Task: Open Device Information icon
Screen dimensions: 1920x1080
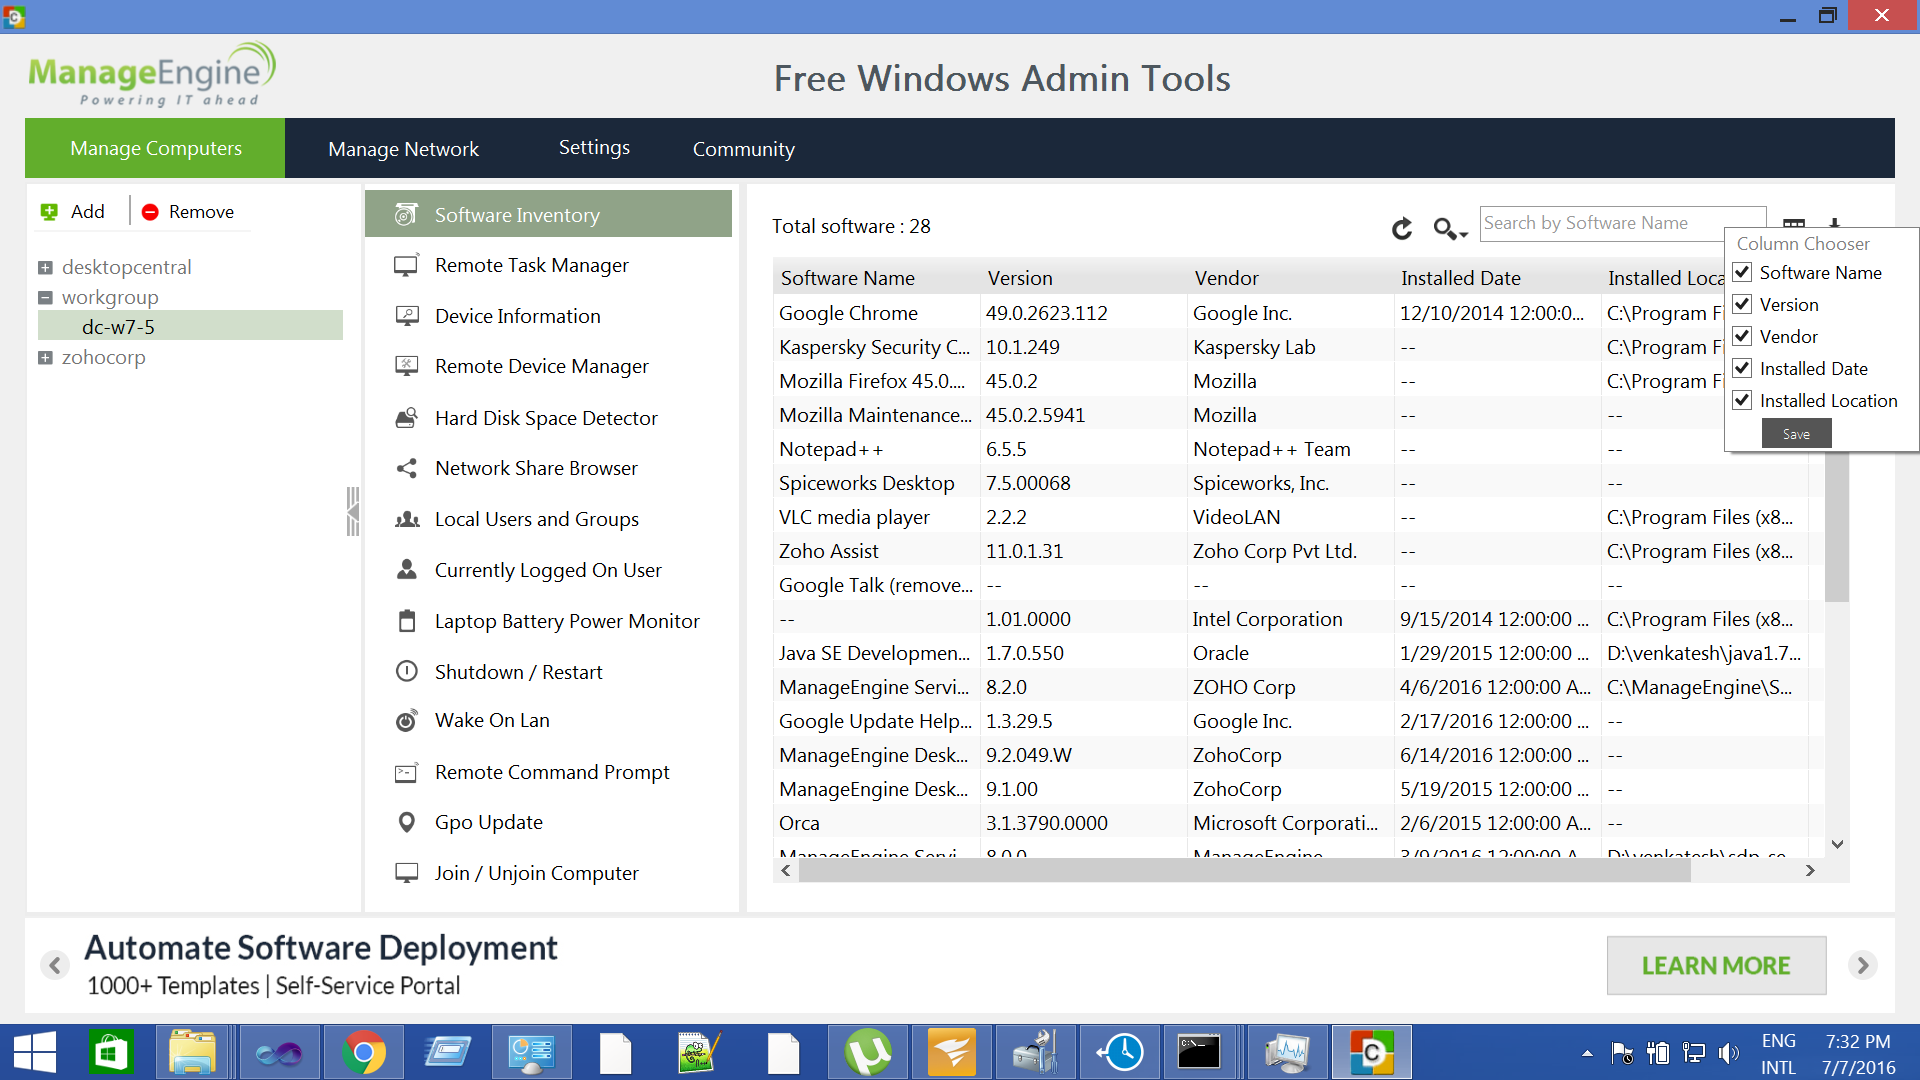Action: tap(406, 316)
